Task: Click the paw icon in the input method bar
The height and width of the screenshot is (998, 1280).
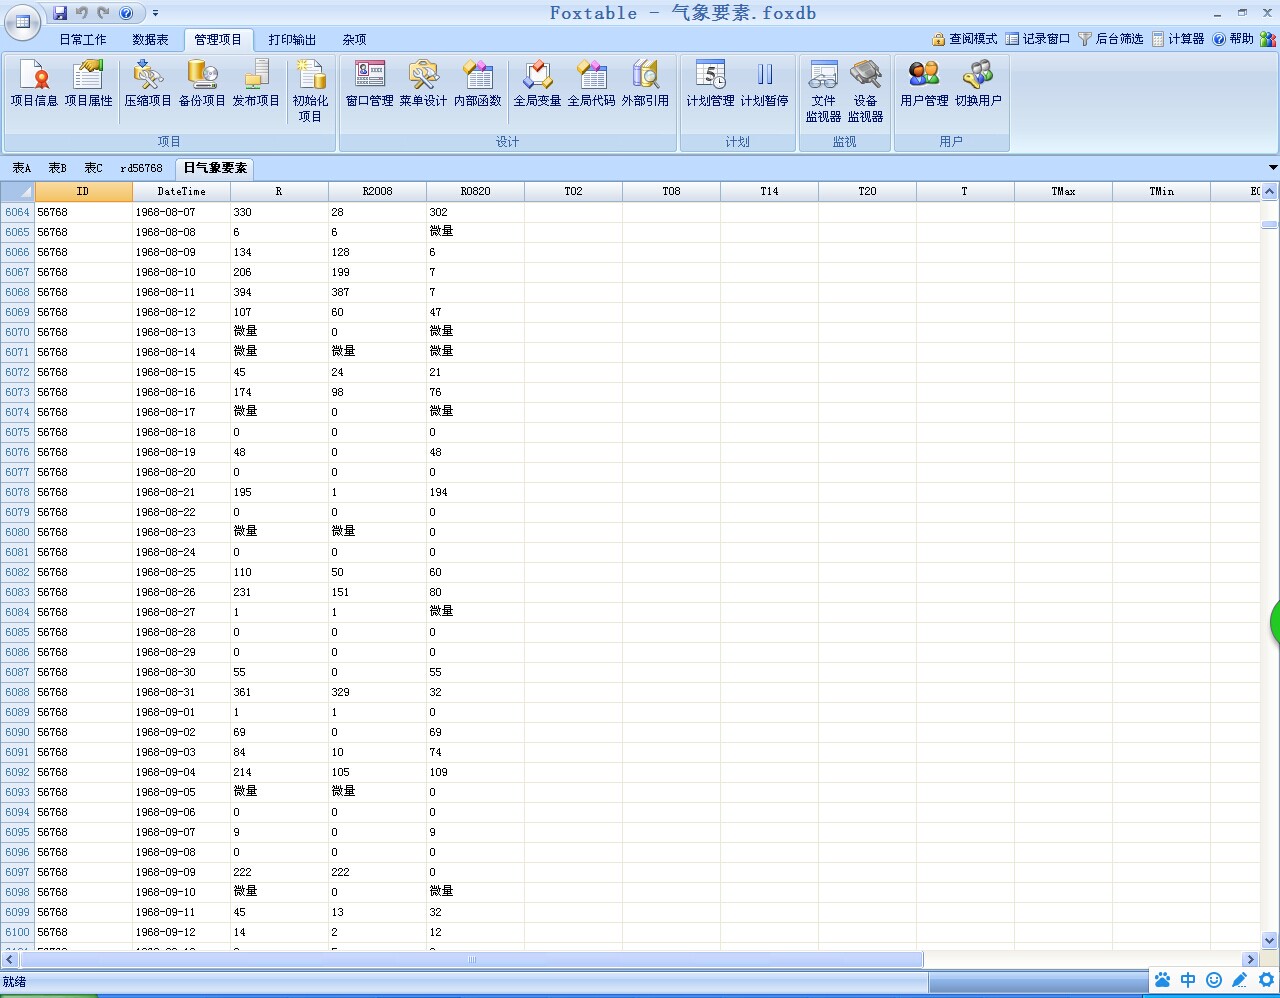Action: click(1162, 980)
